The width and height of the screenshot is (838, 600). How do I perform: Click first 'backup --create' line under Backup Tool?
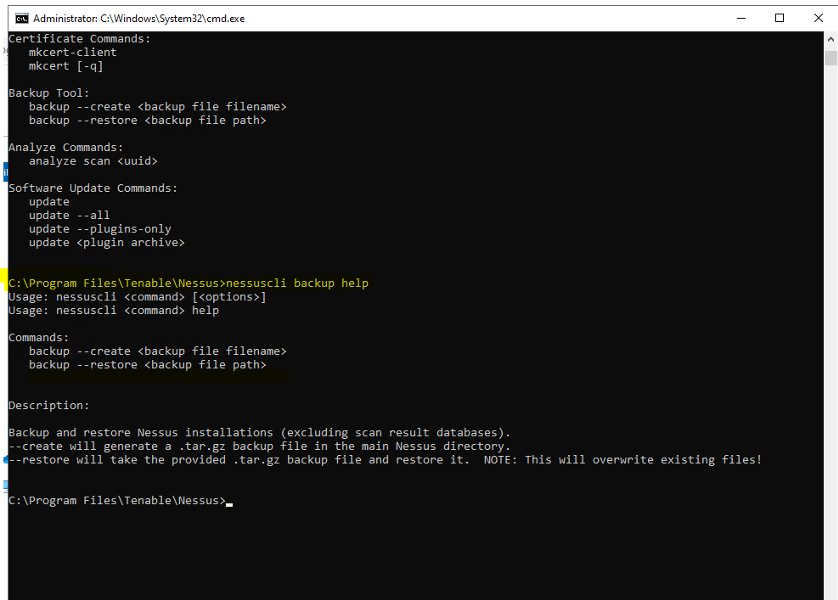pos(158,107)
